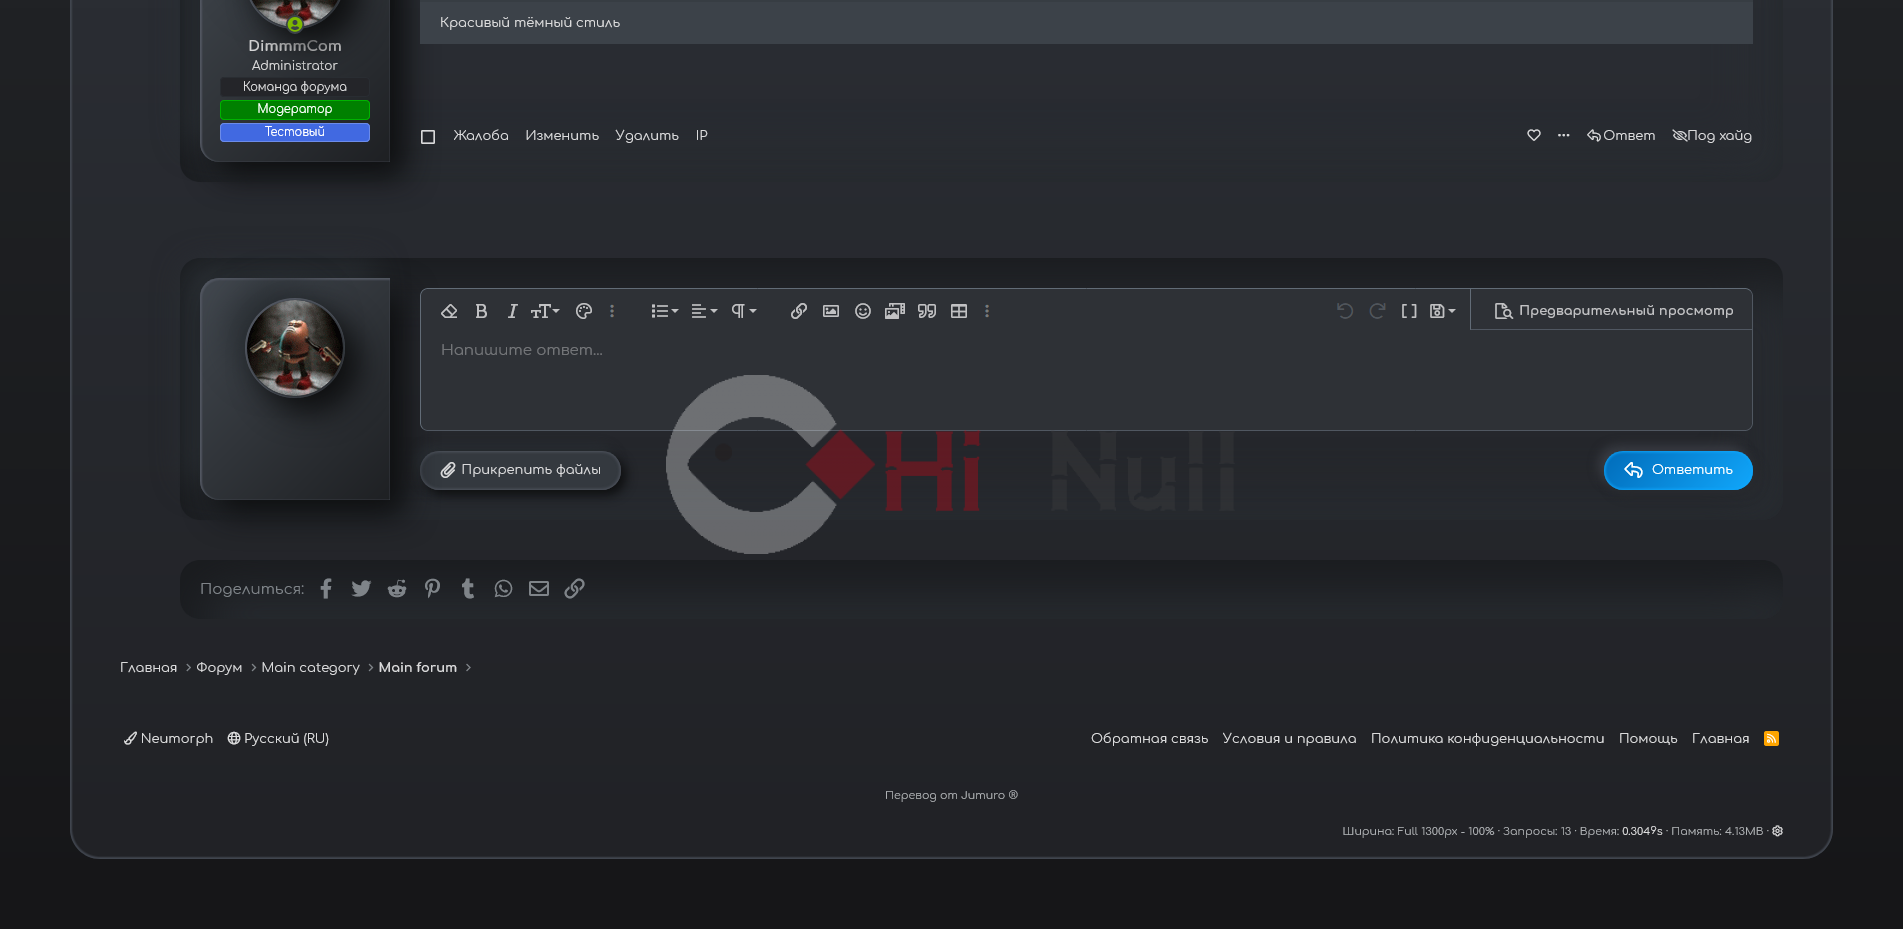Open the smilies picker

coord(863,311)
